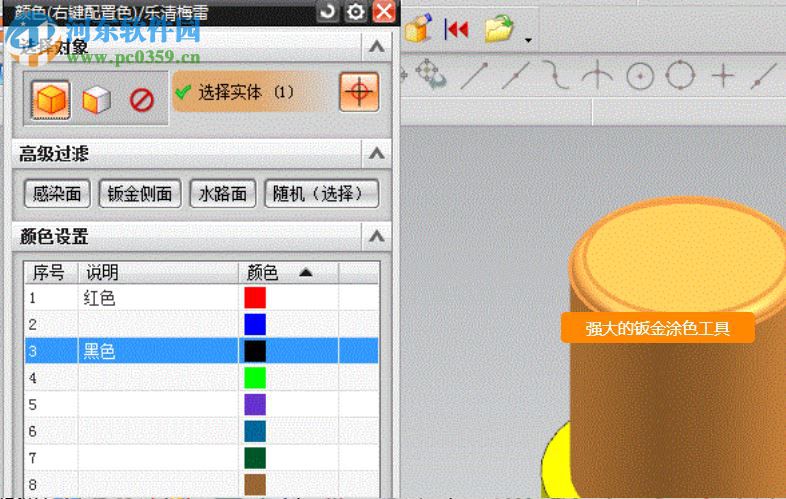Click the 红色 description text
Screen dimensions: 786x499
pyautogui.click(x=99, y=298)
